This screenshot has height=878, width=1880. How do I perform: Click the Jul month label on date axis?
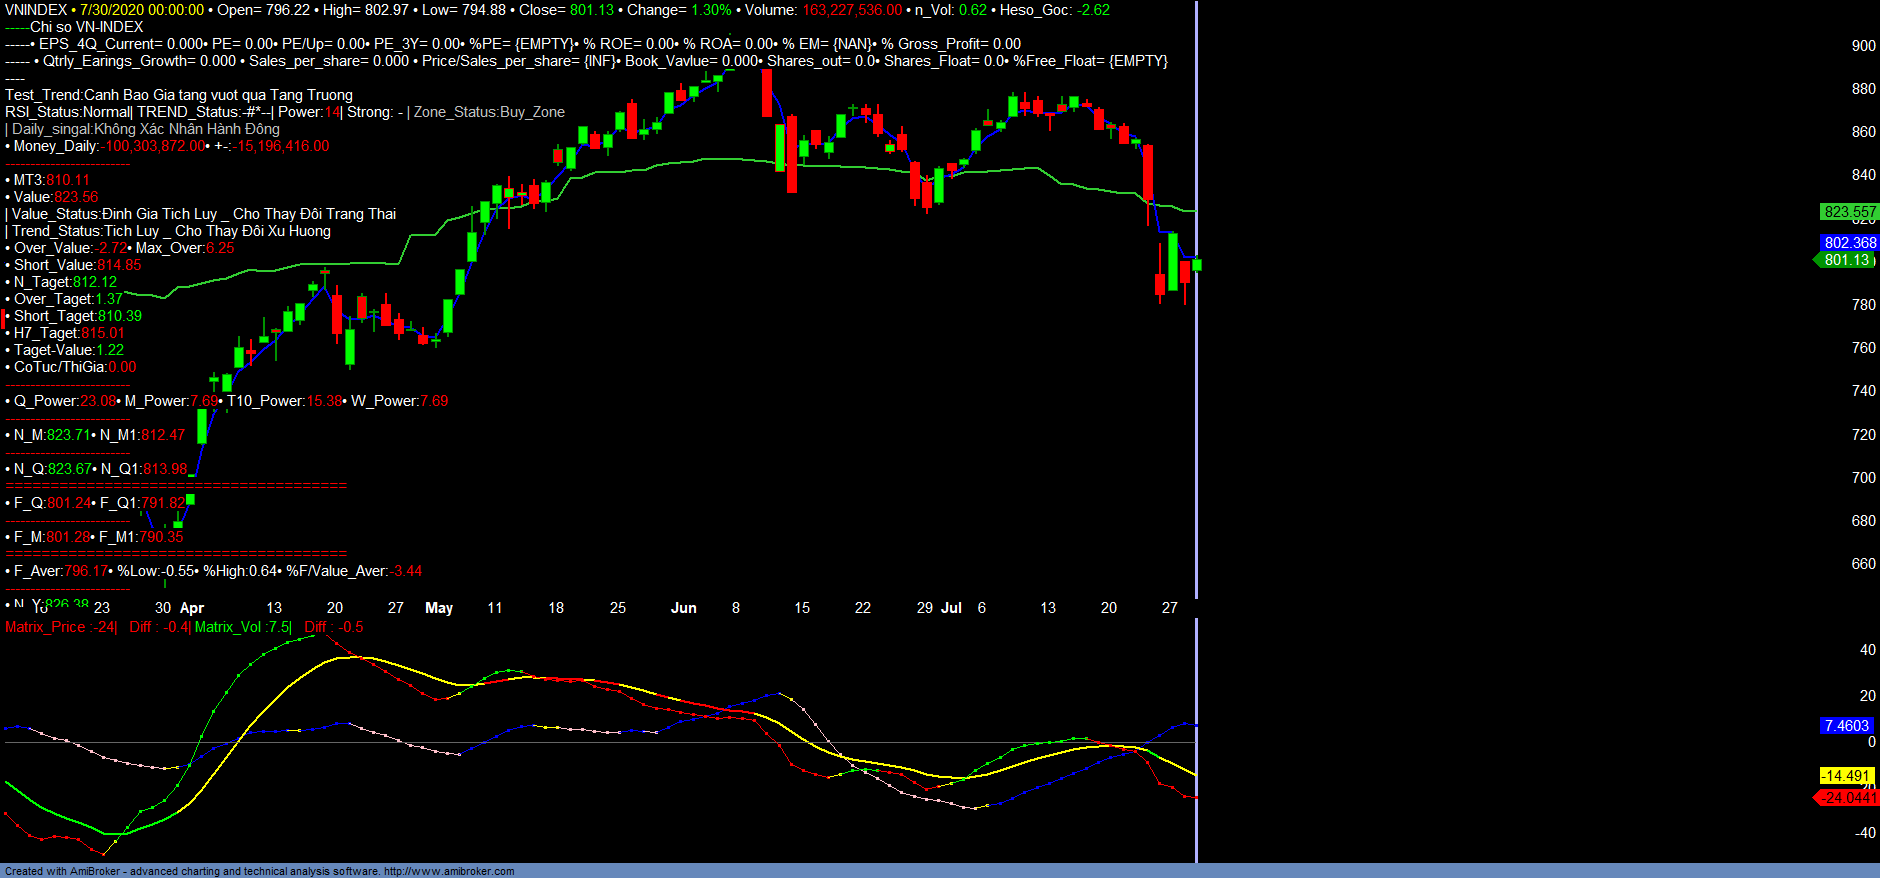point(951,608)
